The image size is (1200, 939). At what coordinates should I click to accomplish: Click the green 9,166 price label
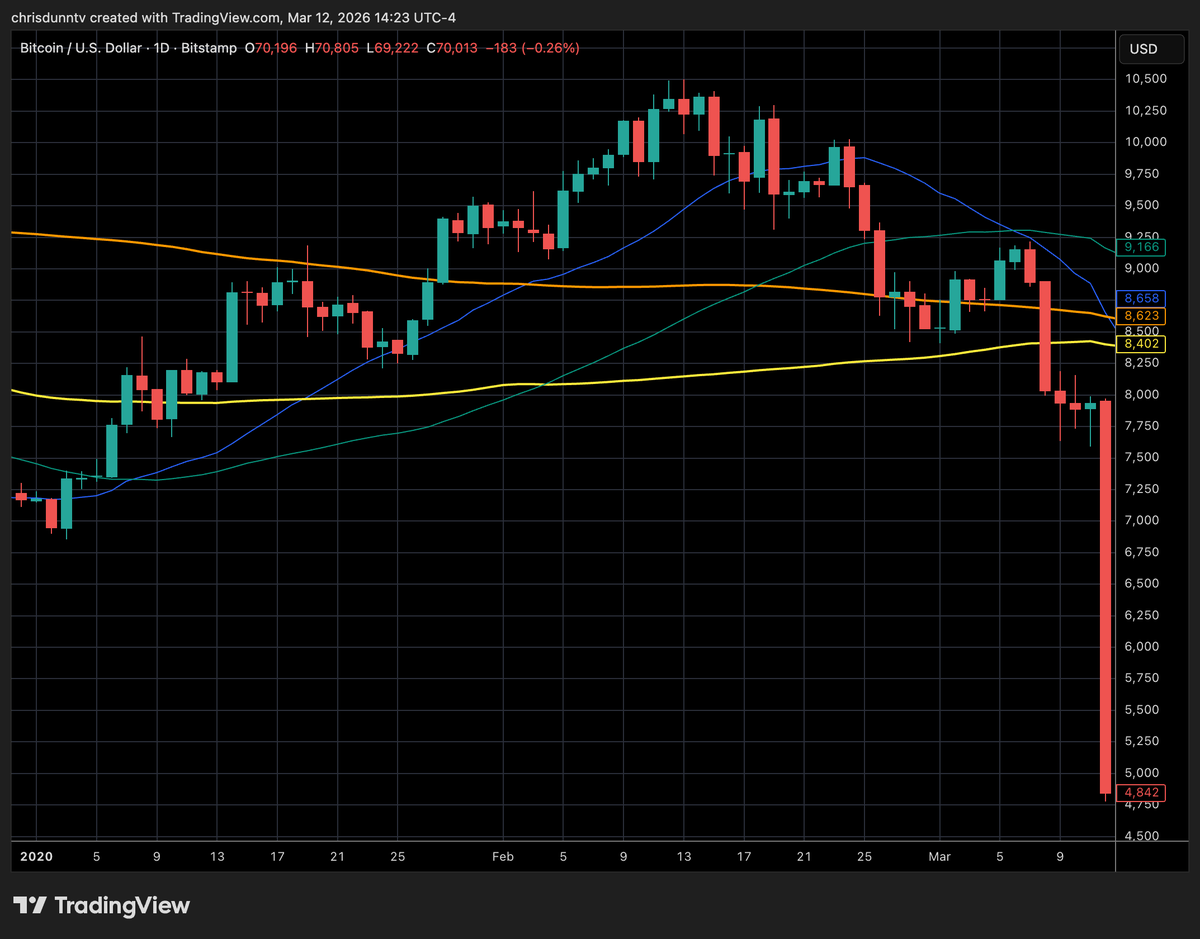click(1141, 246)
